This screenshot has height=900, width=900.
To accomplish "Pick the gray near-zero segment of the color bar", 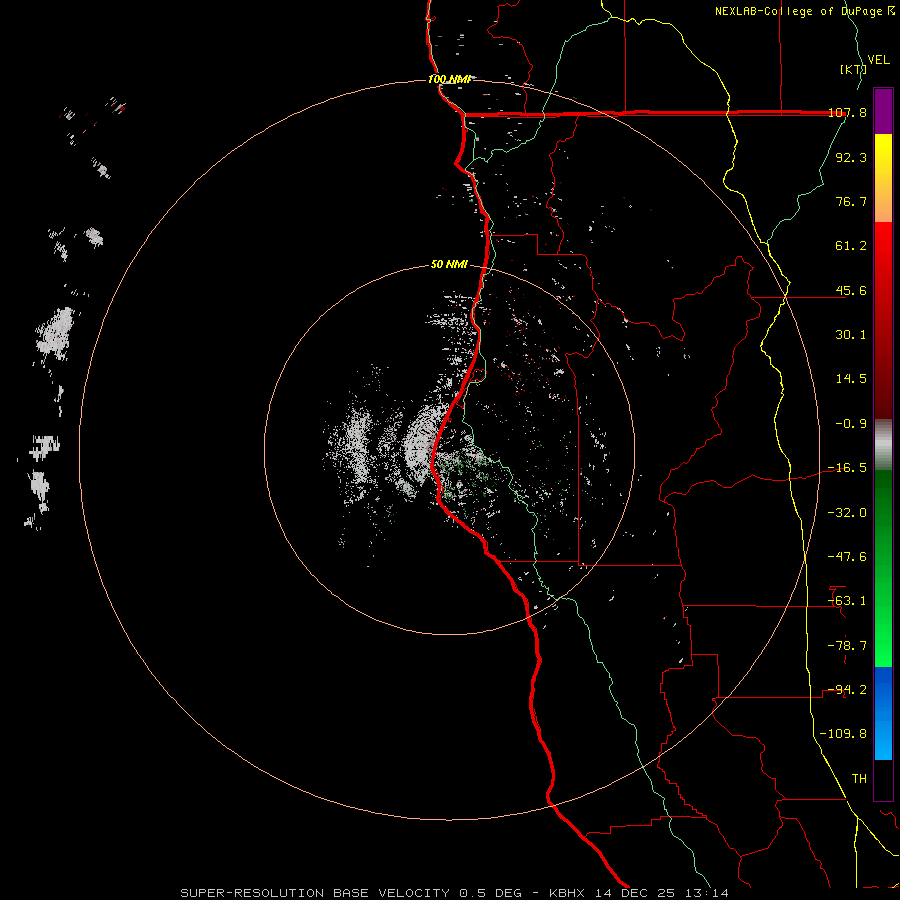I will 883,444.
